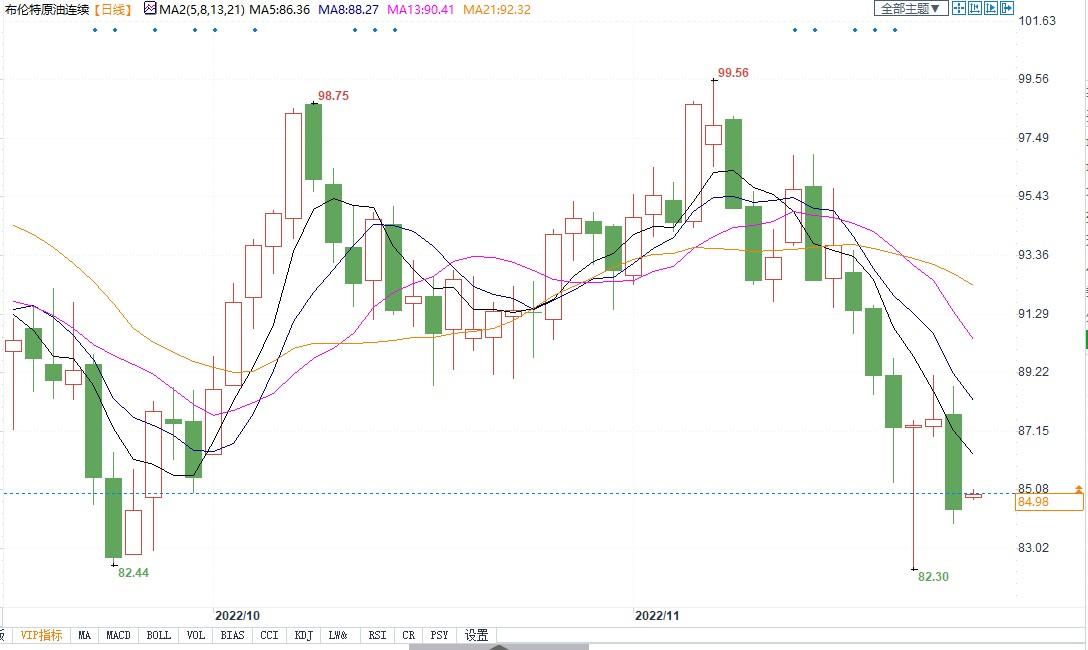Click the 98.75 high price label
Image resolution: width=1088 pixels, height=650 pixels.
pyautogui.click(x=333, y=96)
